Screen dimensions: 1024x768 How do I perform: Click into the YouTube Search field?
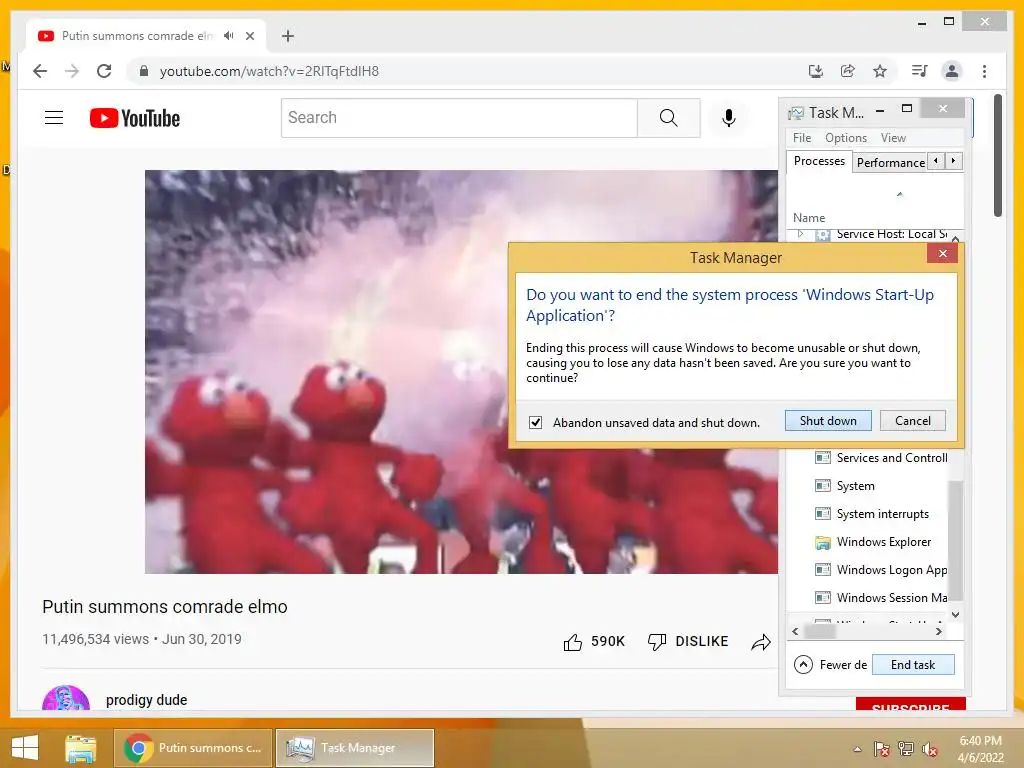pos(459,118)
